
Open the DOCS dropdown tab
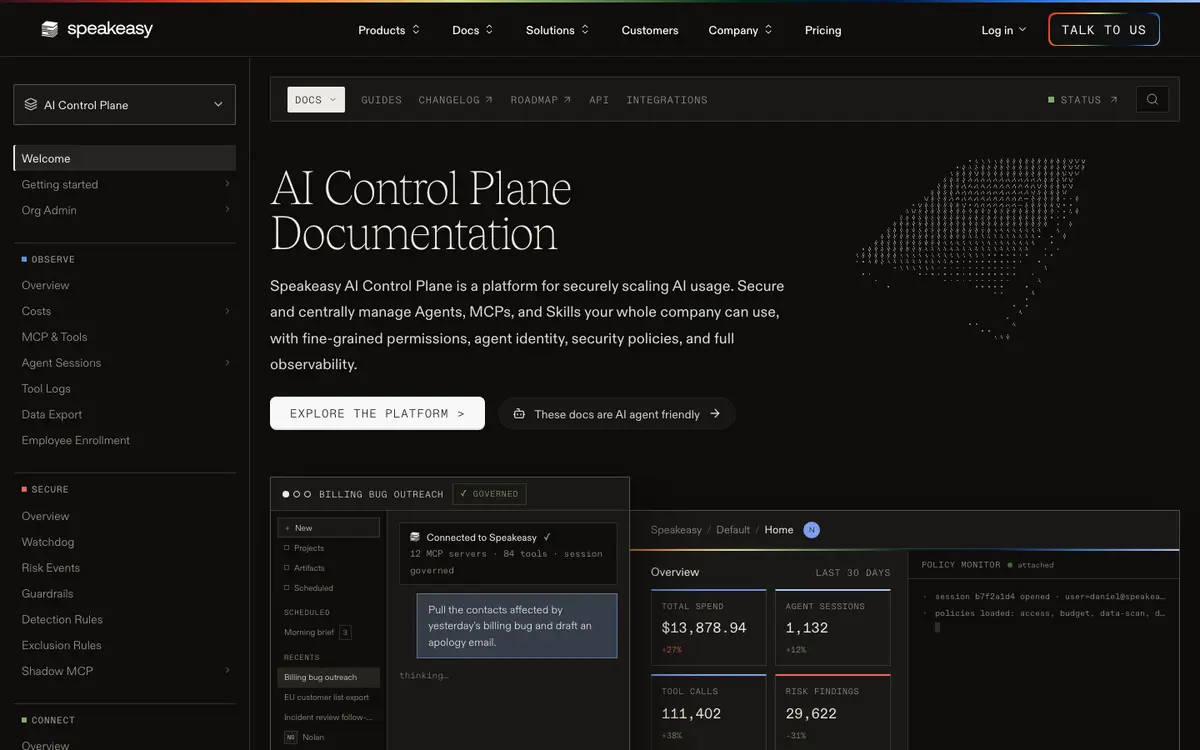(x=316, y=100)
